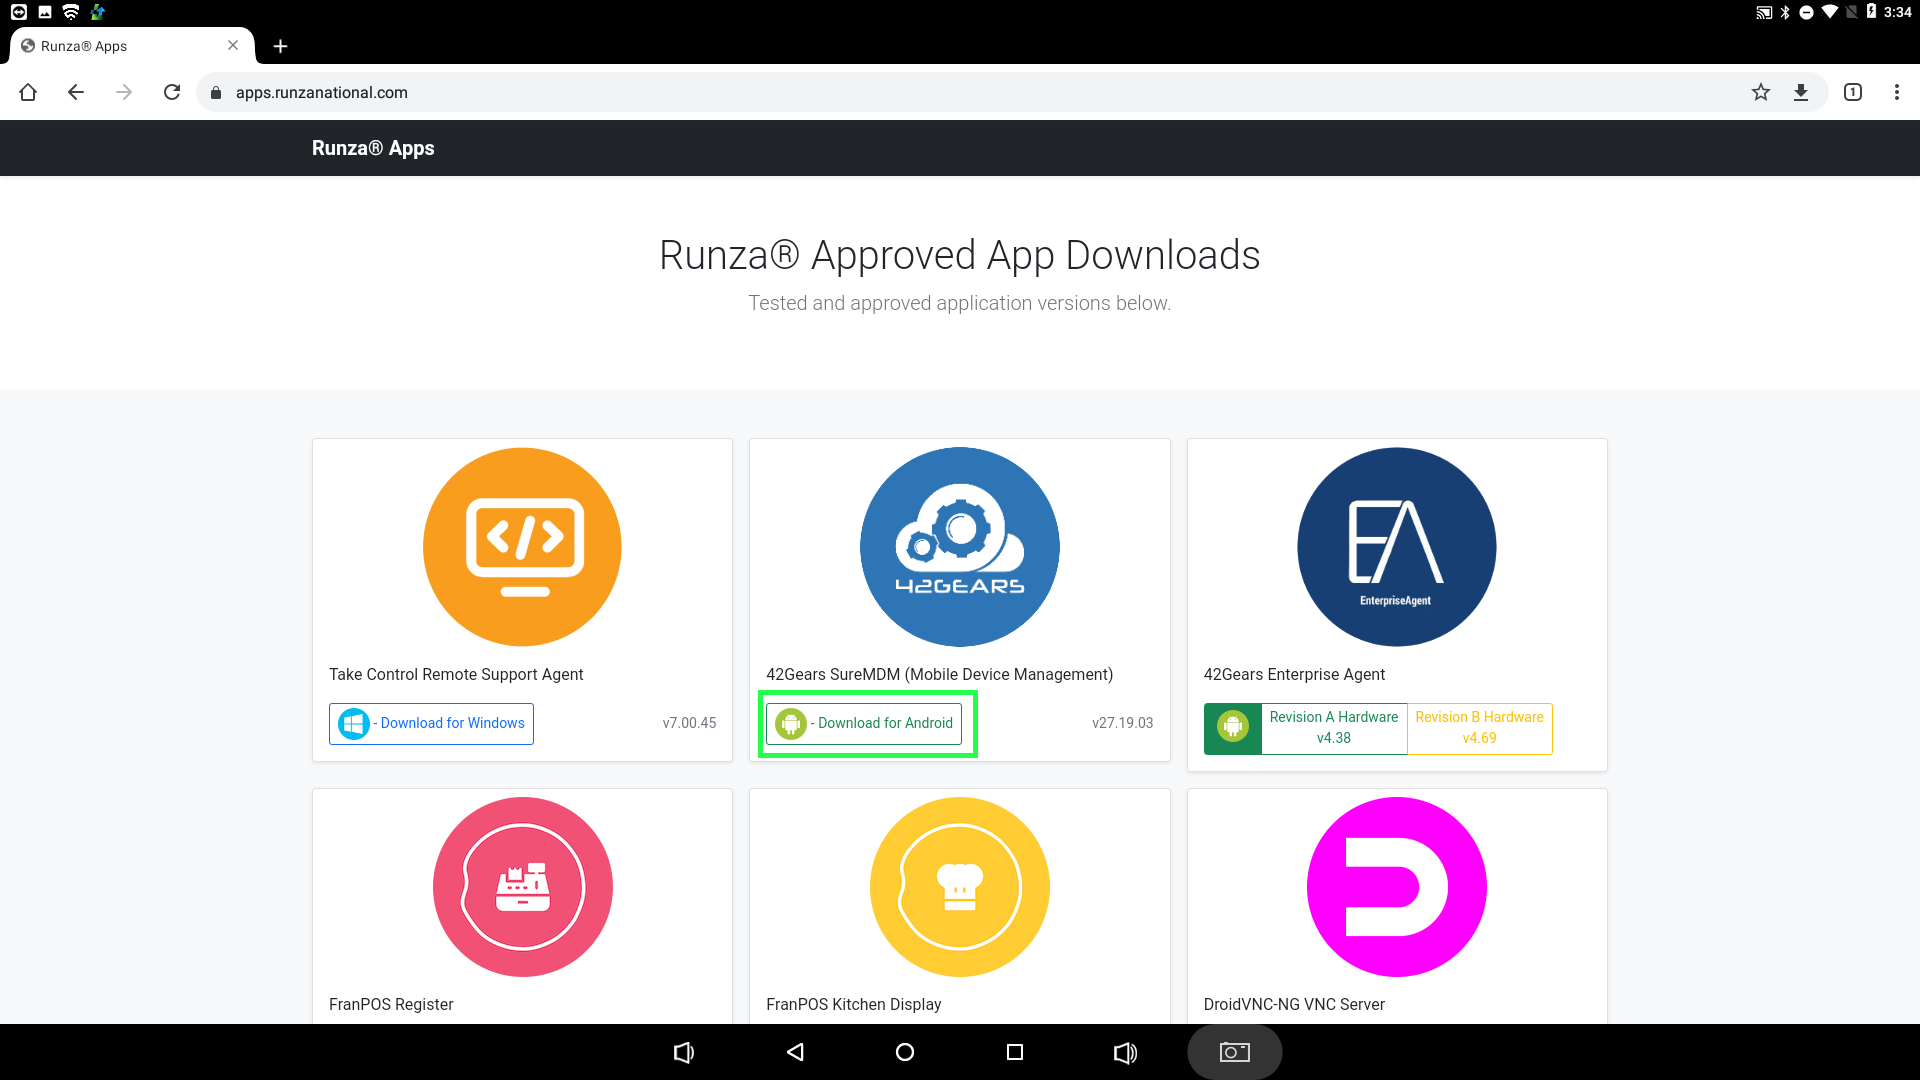Viewport: 1920px width, 1080px height.
Task: Open Chrome three-dot menu
Action: click(x=1896, y=92)
